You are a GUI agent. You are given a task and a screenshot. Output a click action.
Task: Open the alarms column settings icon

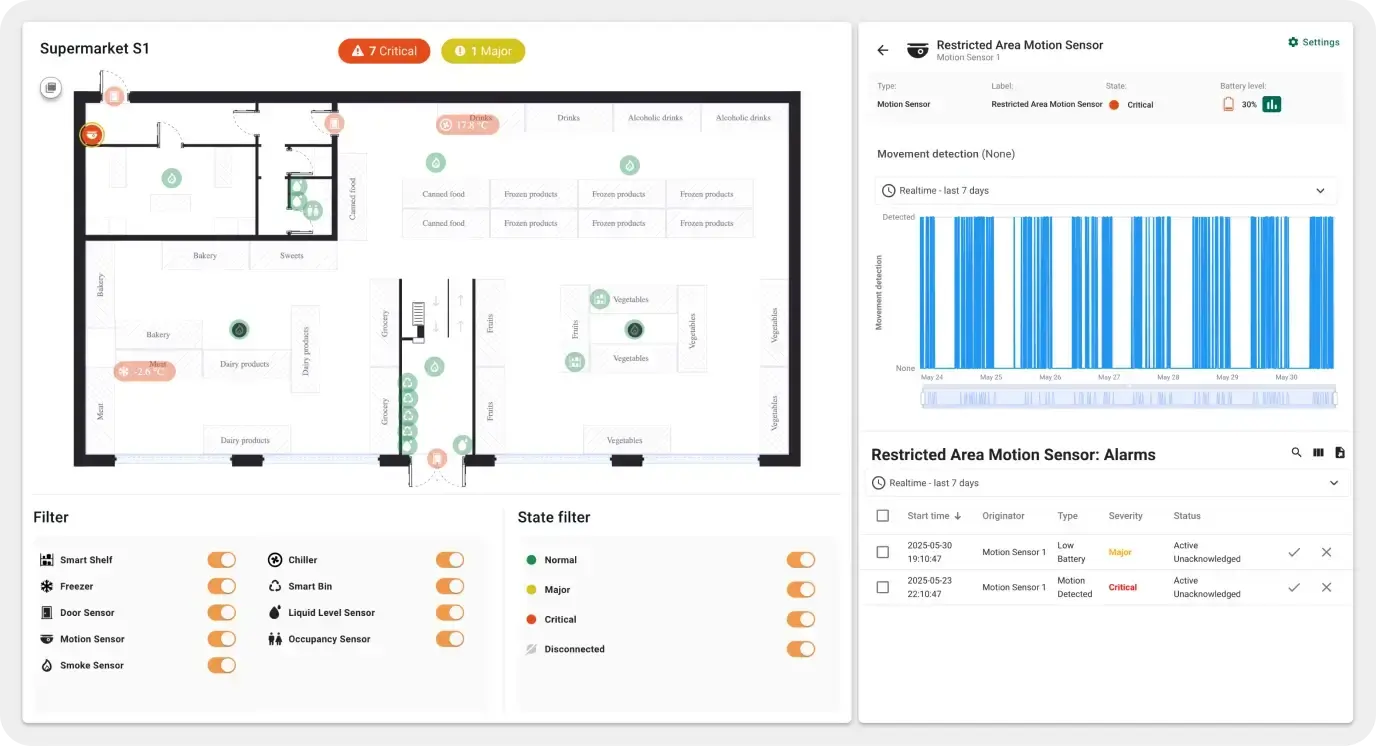tap(1318, 453)
